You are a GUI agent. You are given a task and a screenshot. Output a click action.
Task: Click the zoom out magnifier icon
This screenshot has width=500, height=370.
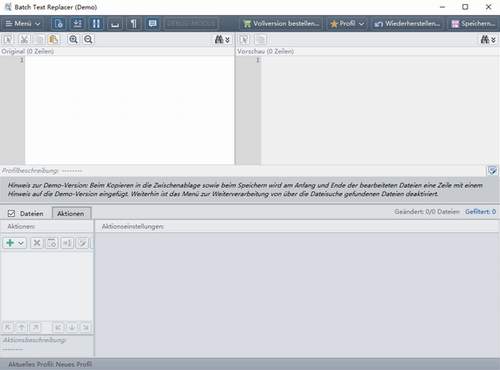pyautogui.click(x=88, y=40)
